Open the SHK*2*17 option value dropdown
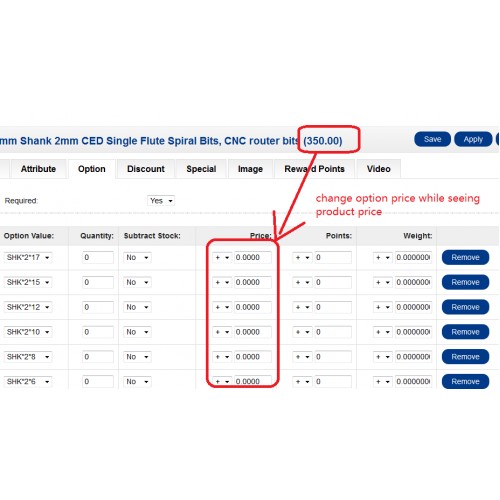This screenshot has height=500, width=500. pyautogui.click(x=28, y=257)
